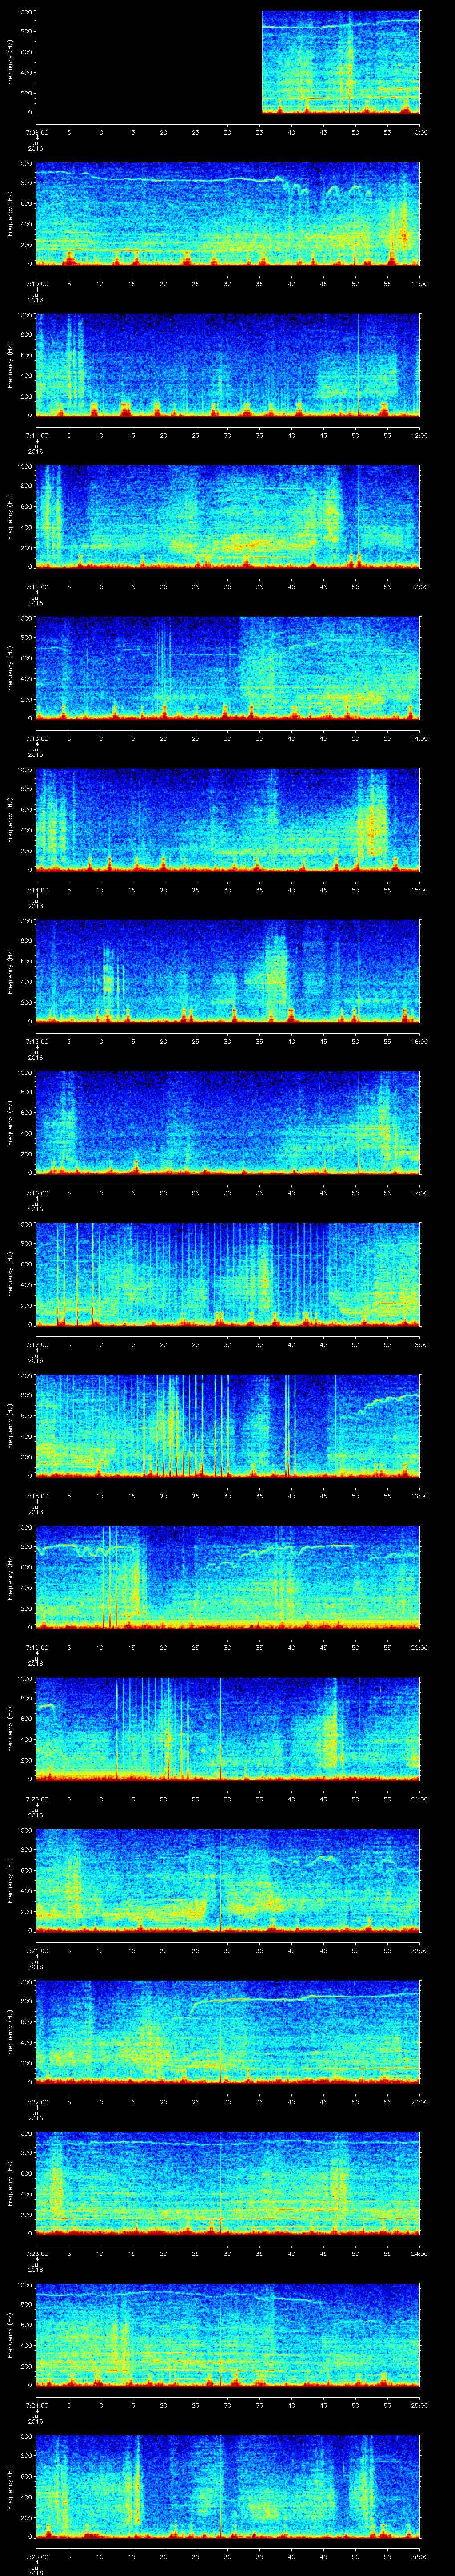Viewport: 455px width, 2576px height.
Task: Click the '7:09:00' start time label
Action: 36,132
